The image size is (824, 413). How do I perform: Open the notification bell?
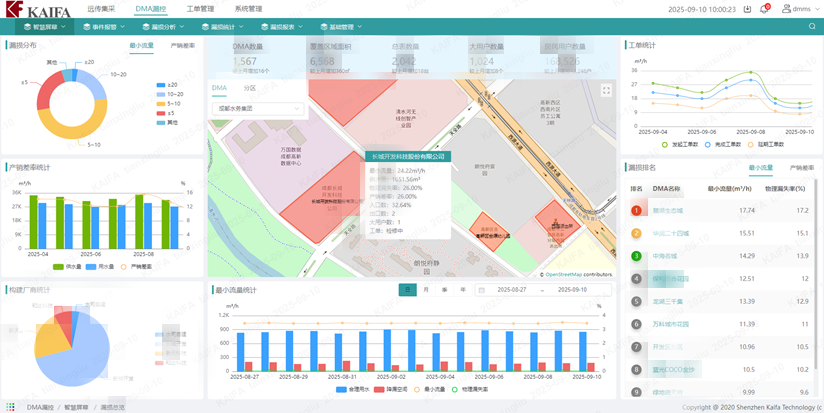pos(765,9)
